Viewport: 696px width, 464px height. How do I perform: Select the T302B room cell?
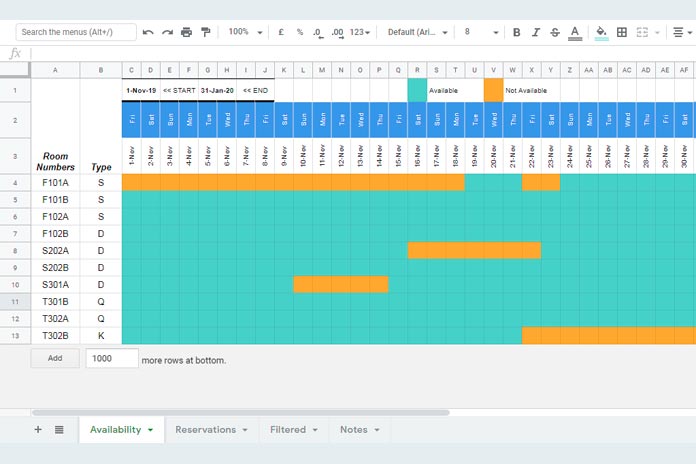pos(55,335)
